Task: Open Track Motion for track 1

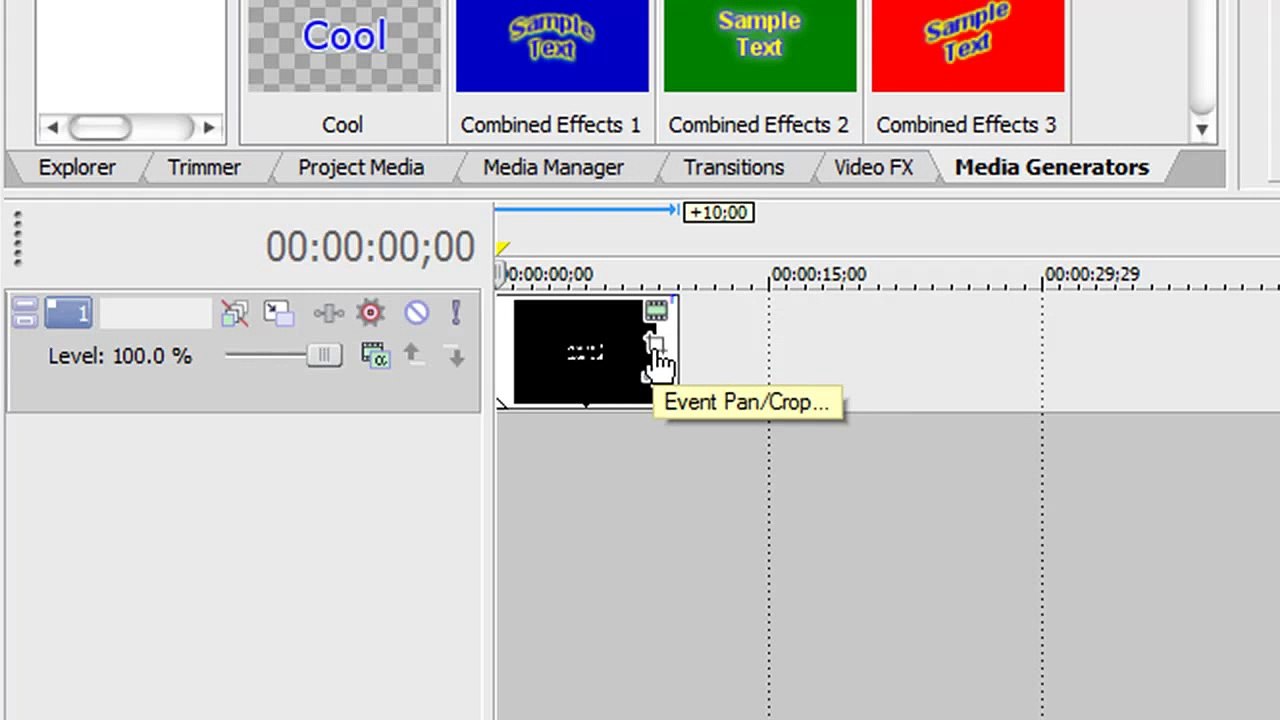Action: (x=279, y=313)
